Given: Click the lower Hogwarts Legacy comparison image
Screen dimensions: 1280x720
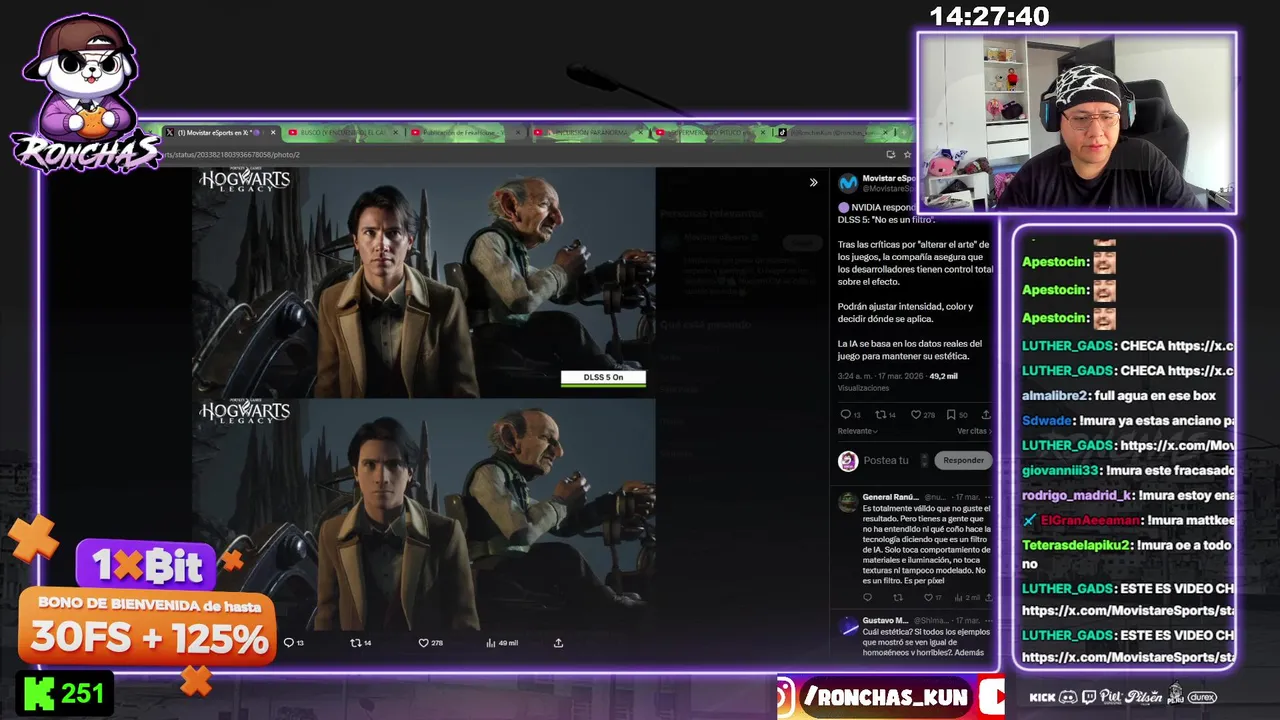Looking at the screenshot, I should (424, 514).
